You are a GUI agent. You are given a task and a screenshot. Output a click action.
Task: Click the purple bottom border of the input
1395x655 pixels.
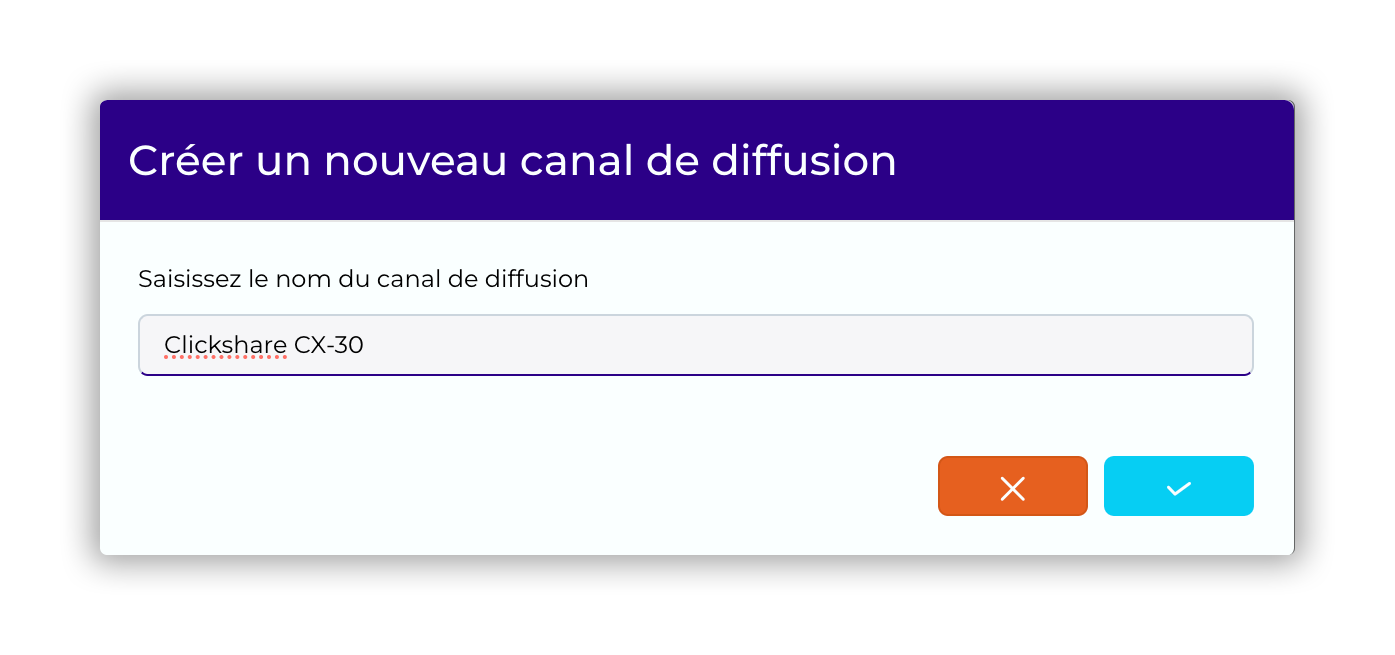click(694, 374)
